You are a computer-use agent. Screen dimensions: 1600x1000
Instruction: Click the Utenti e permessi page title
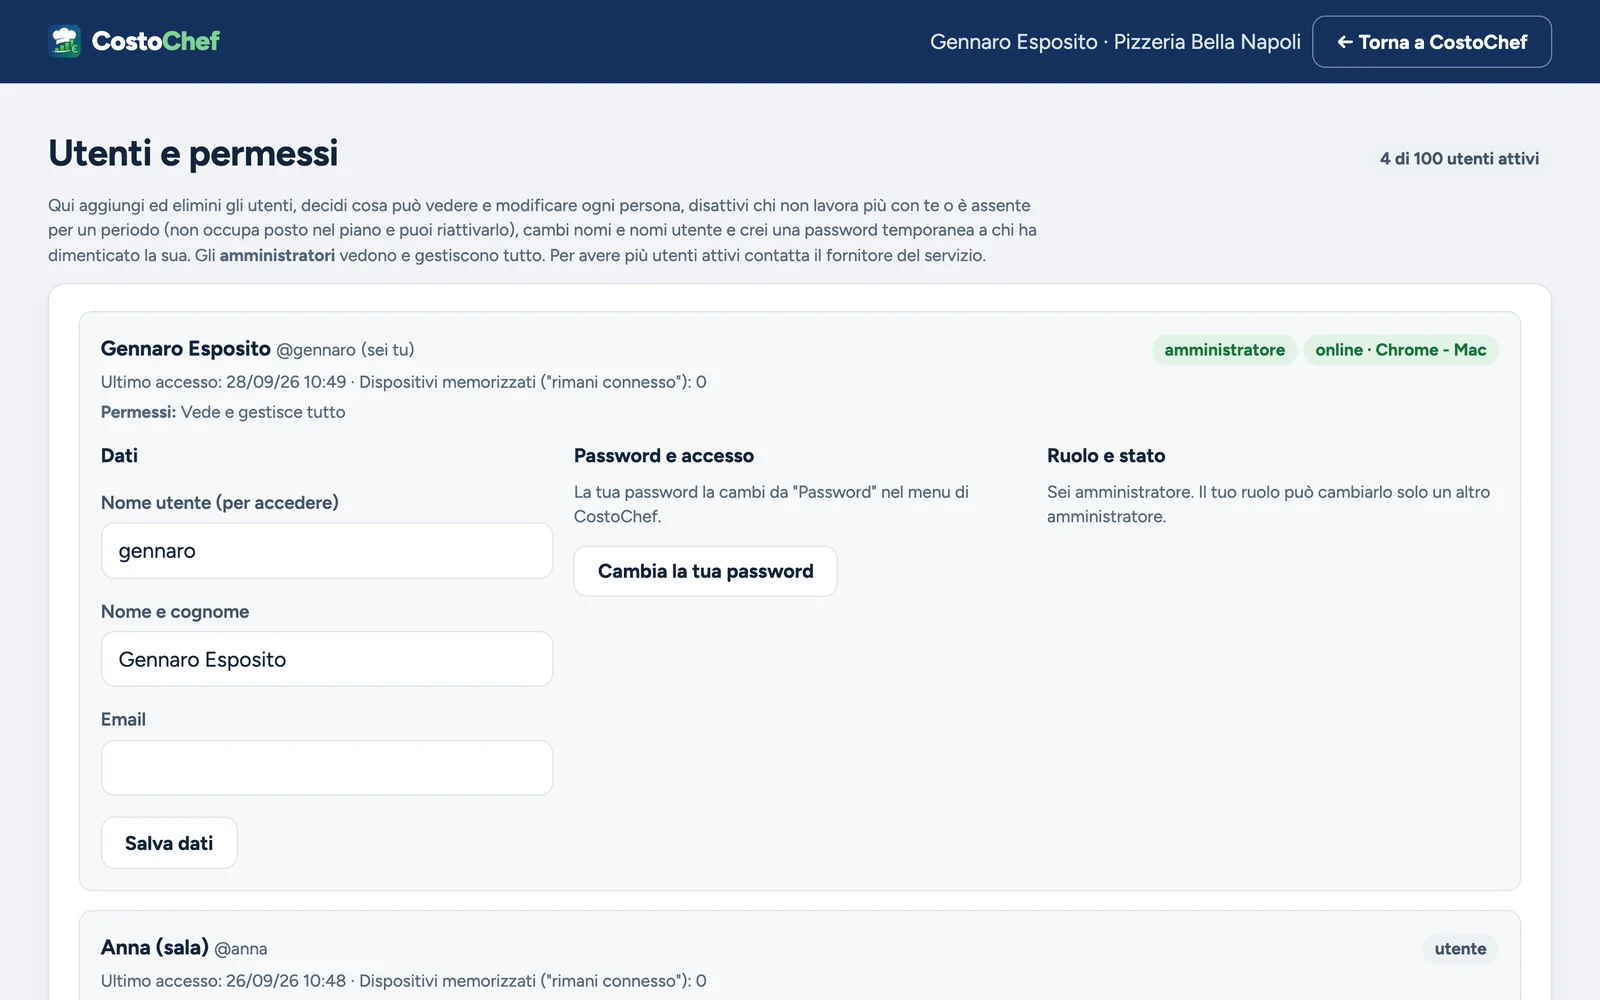tap(193, 153)
